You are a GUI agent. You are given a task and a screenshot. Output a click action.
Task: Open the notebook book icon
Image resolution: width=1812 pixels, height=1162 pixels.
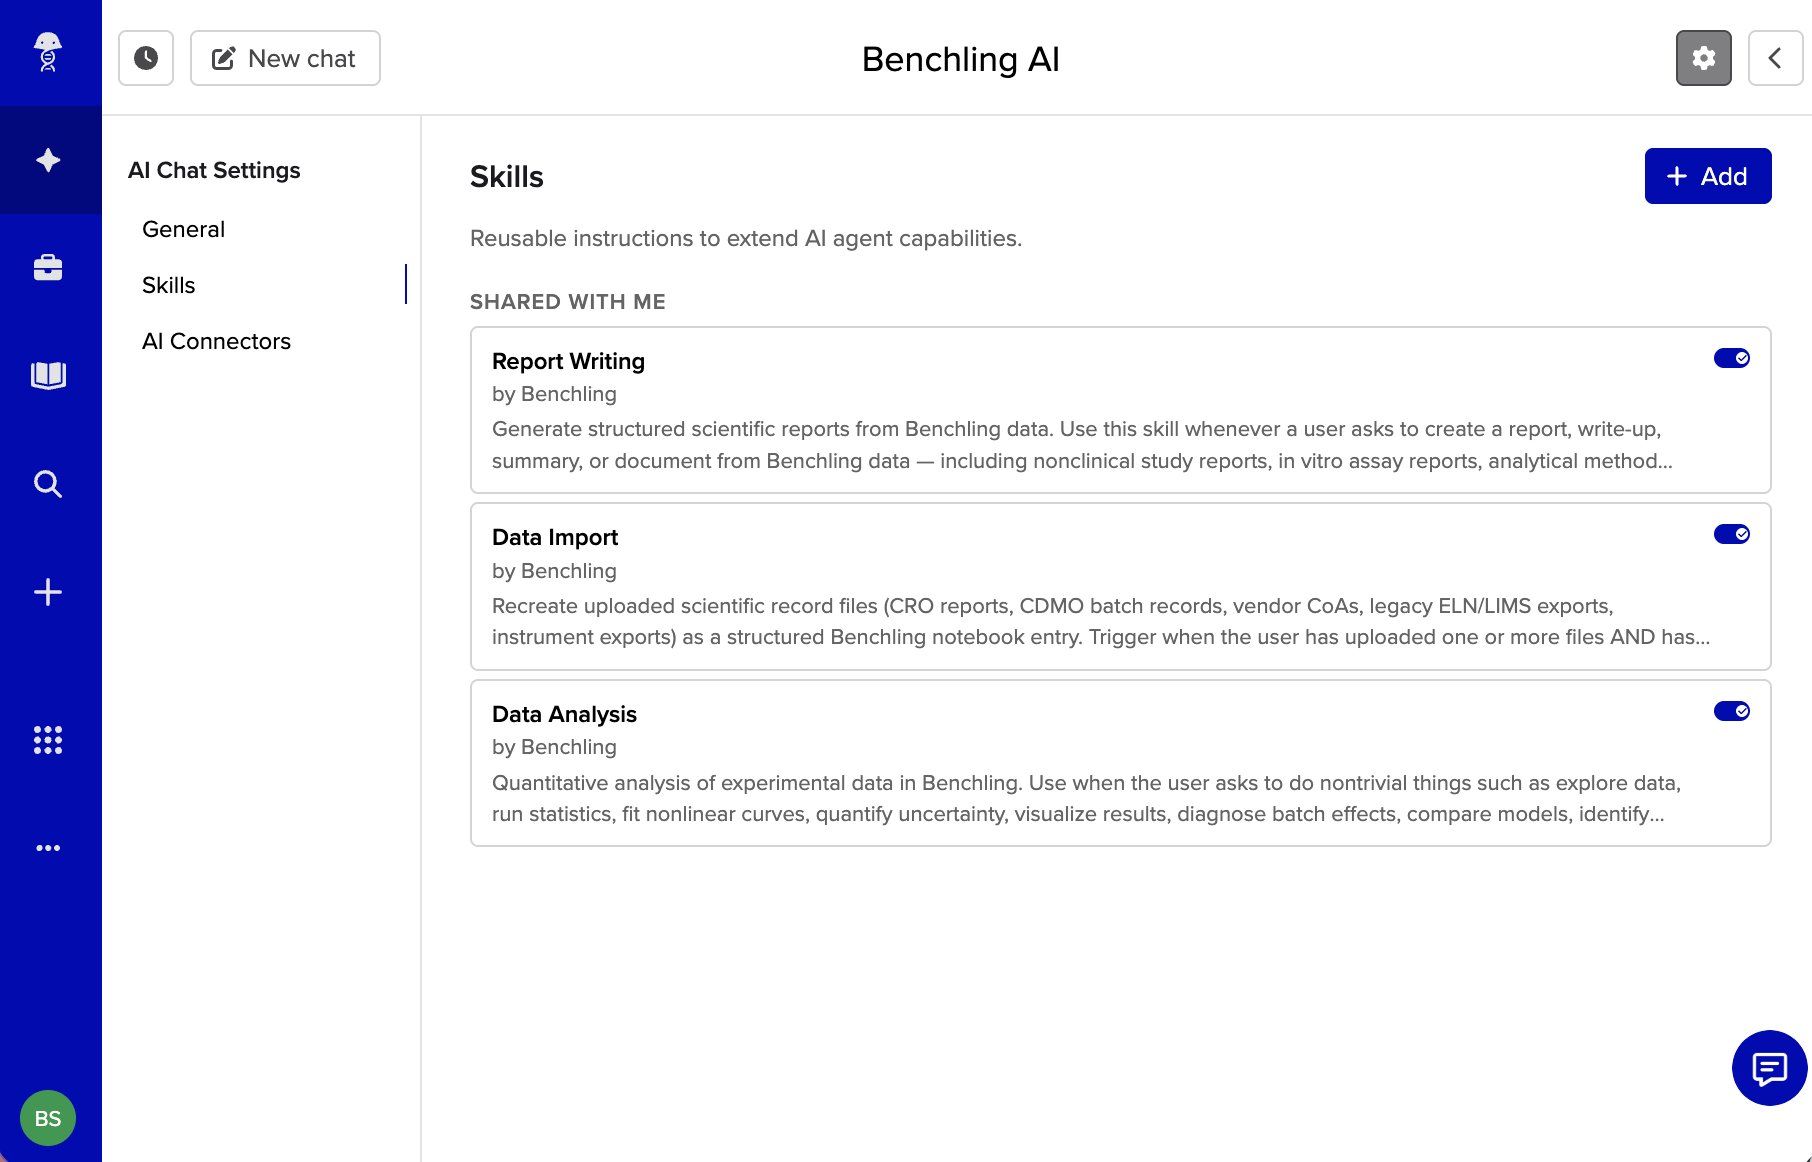[x=48, y=376]
